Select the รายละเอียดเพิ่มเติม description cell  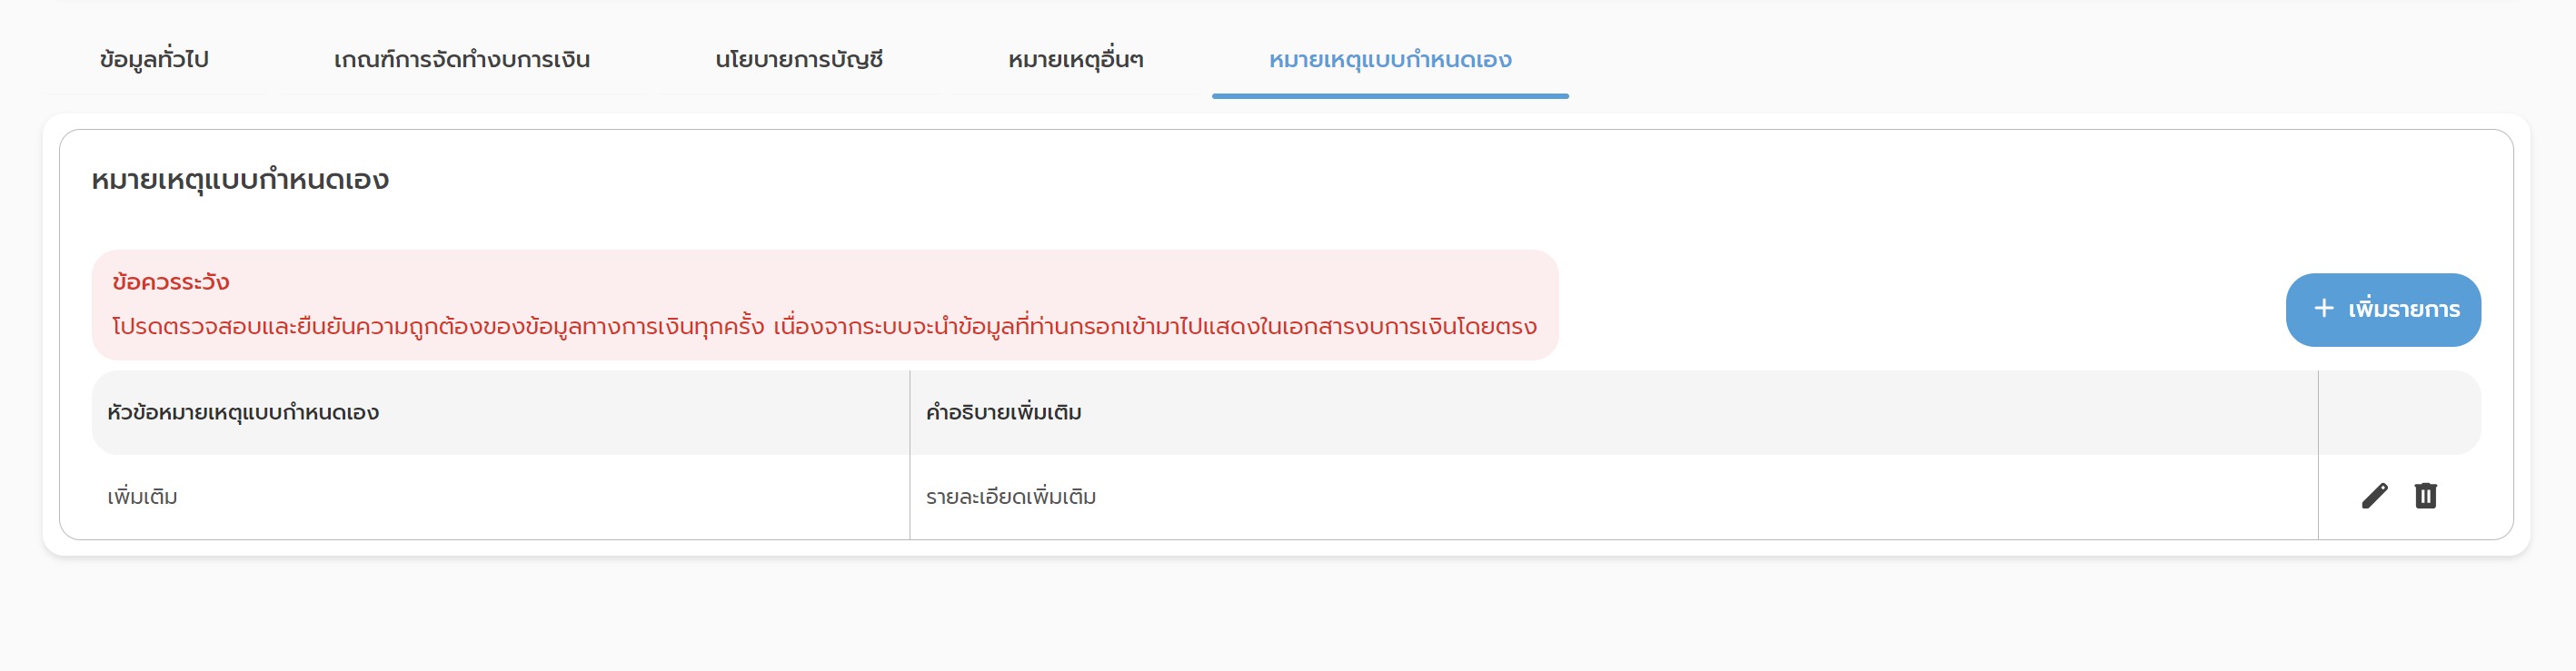(x=1011, y=497)
